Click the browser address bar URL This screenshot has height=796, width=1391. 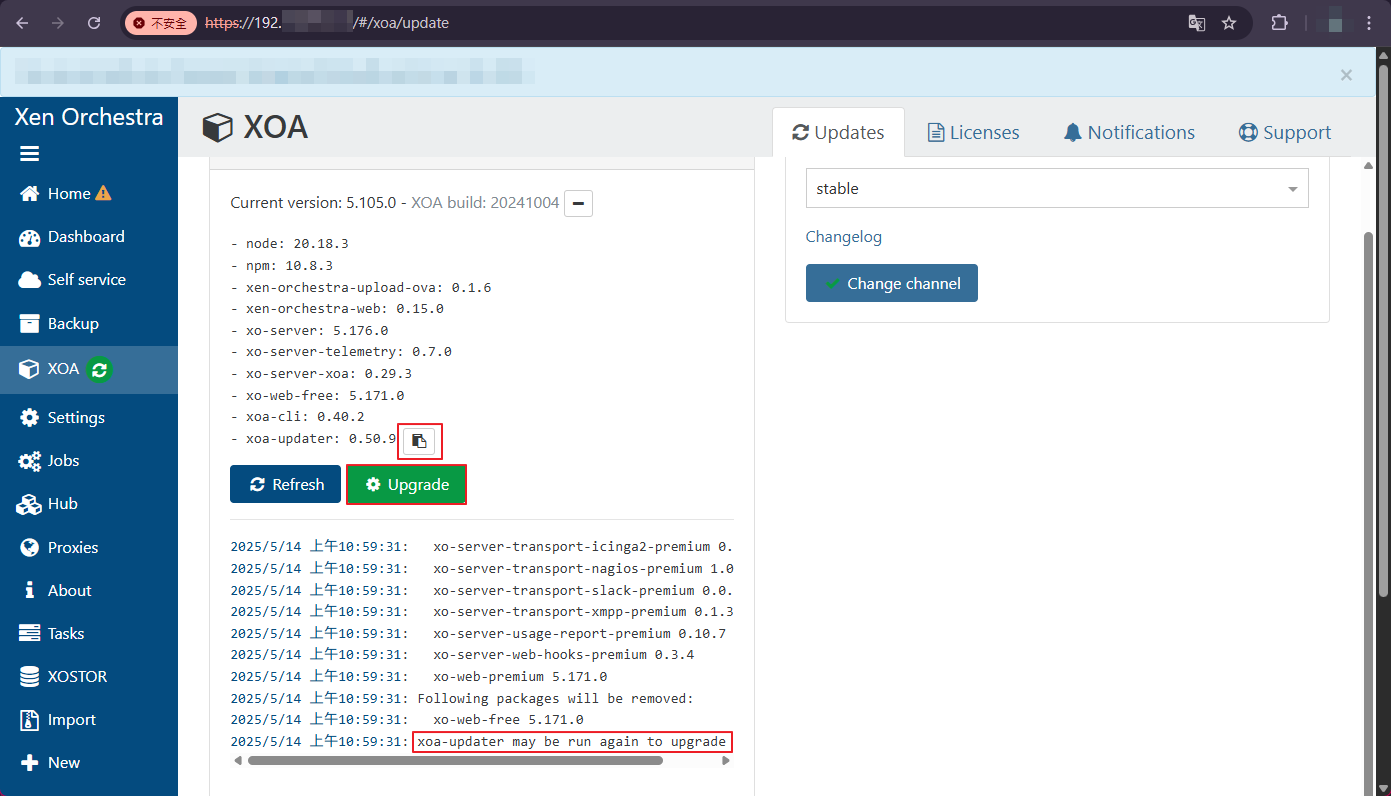[x=327, y=23]
